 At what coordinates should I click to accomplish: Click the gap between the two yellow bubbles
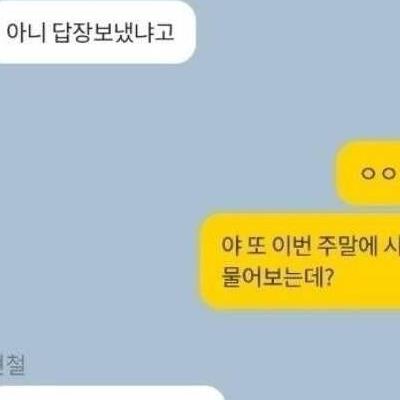click(x=367, y=209)
